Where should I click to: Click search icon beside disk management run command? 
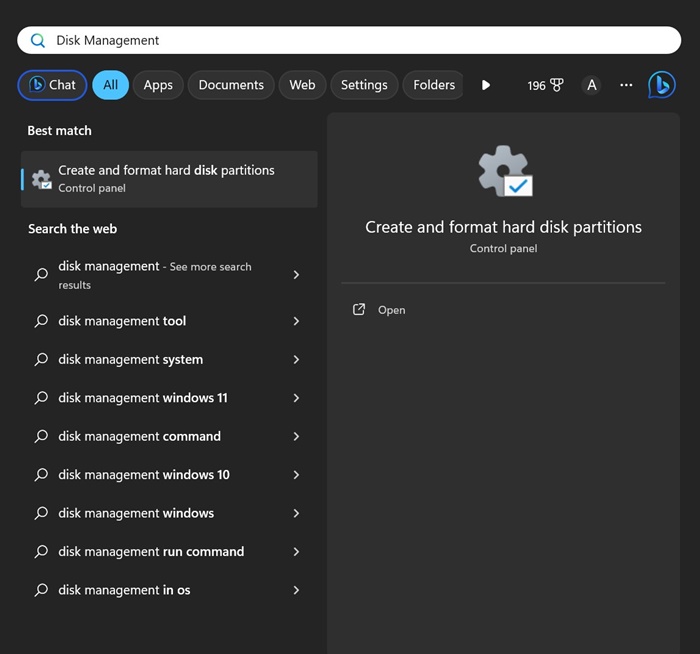[x=41, y=551]
